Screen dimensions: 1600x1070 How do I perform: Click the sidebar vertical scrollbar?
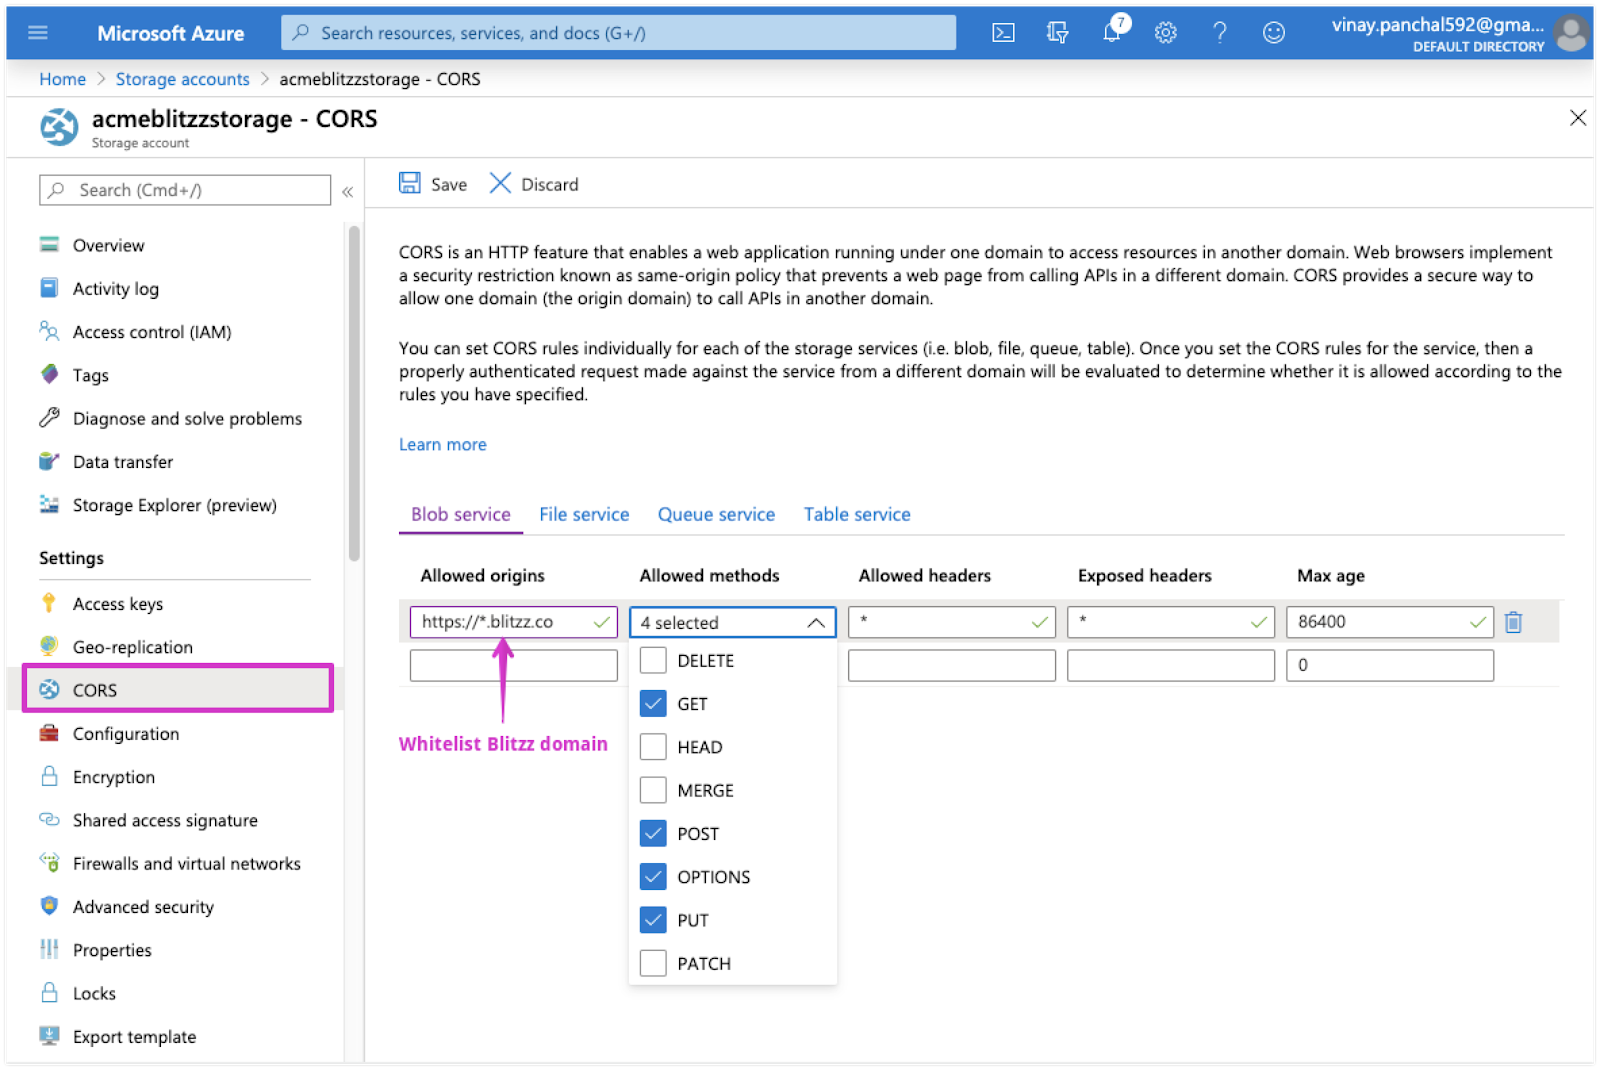(x=354, y=393)
